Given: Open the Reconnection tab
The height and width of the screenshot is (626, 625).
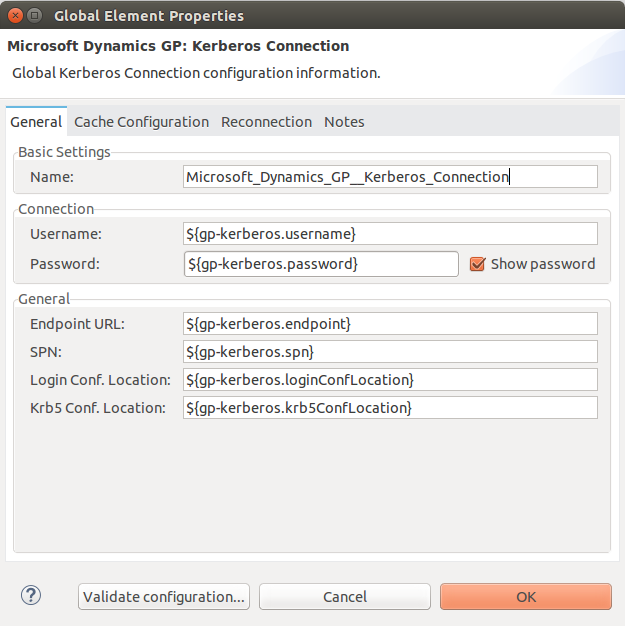Looking at the screenshot, I should 266,122.
